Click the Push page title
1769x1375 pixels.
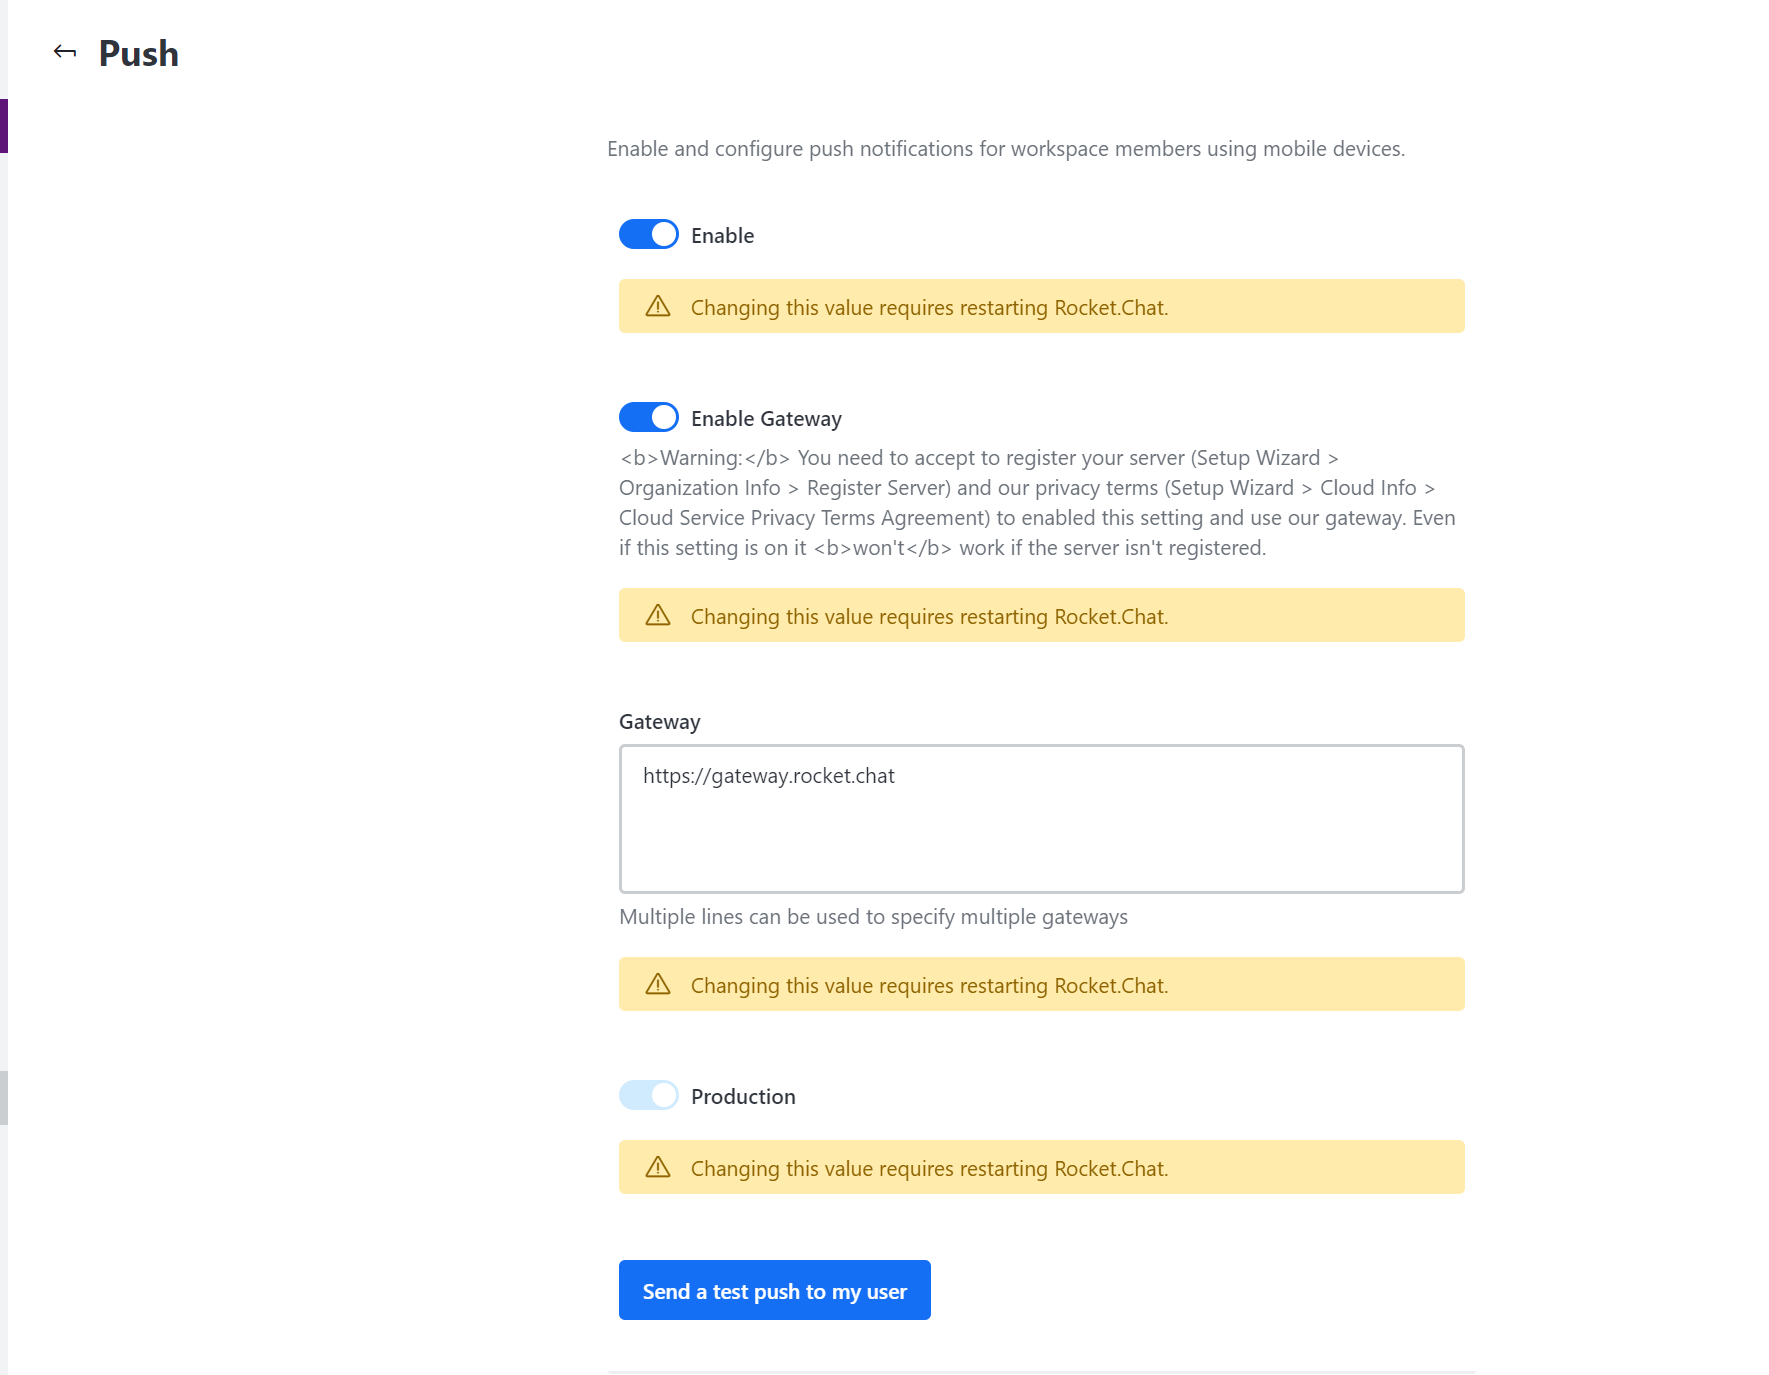(138, 53)
